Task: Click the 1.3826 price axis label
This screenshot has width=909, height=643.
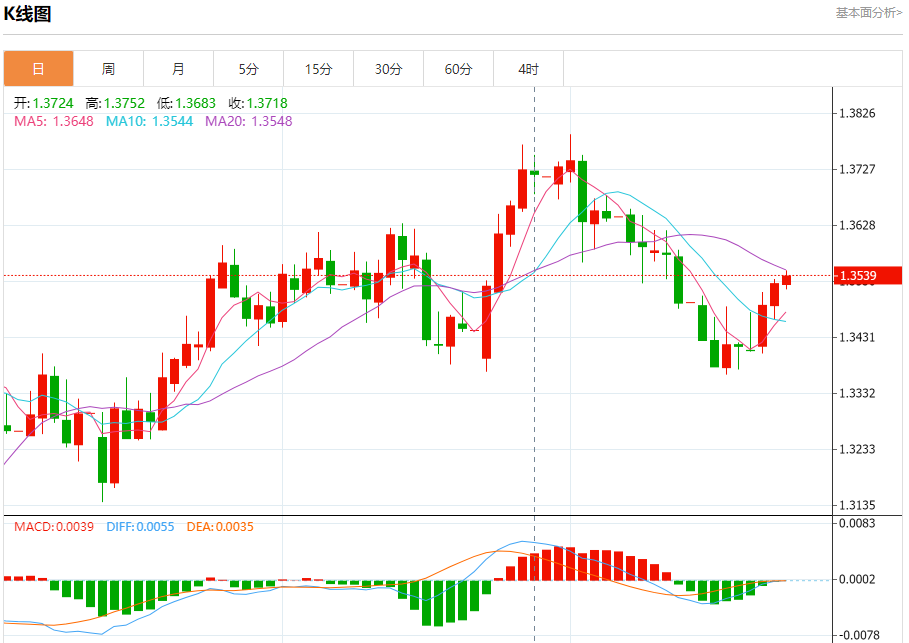Action: [857, 113]
